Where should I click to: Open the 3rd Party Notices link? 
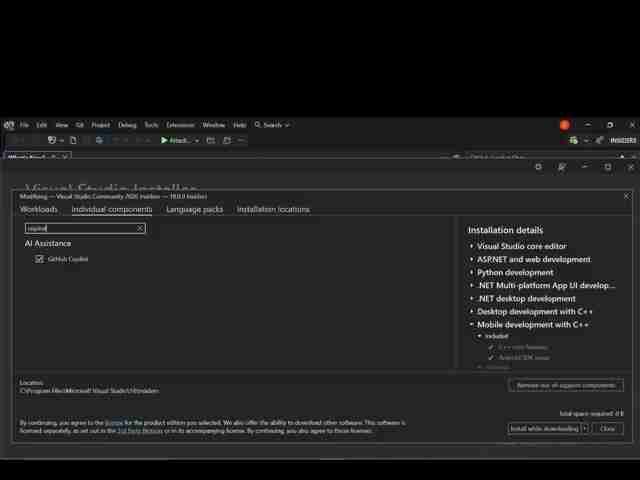point(140,431)
